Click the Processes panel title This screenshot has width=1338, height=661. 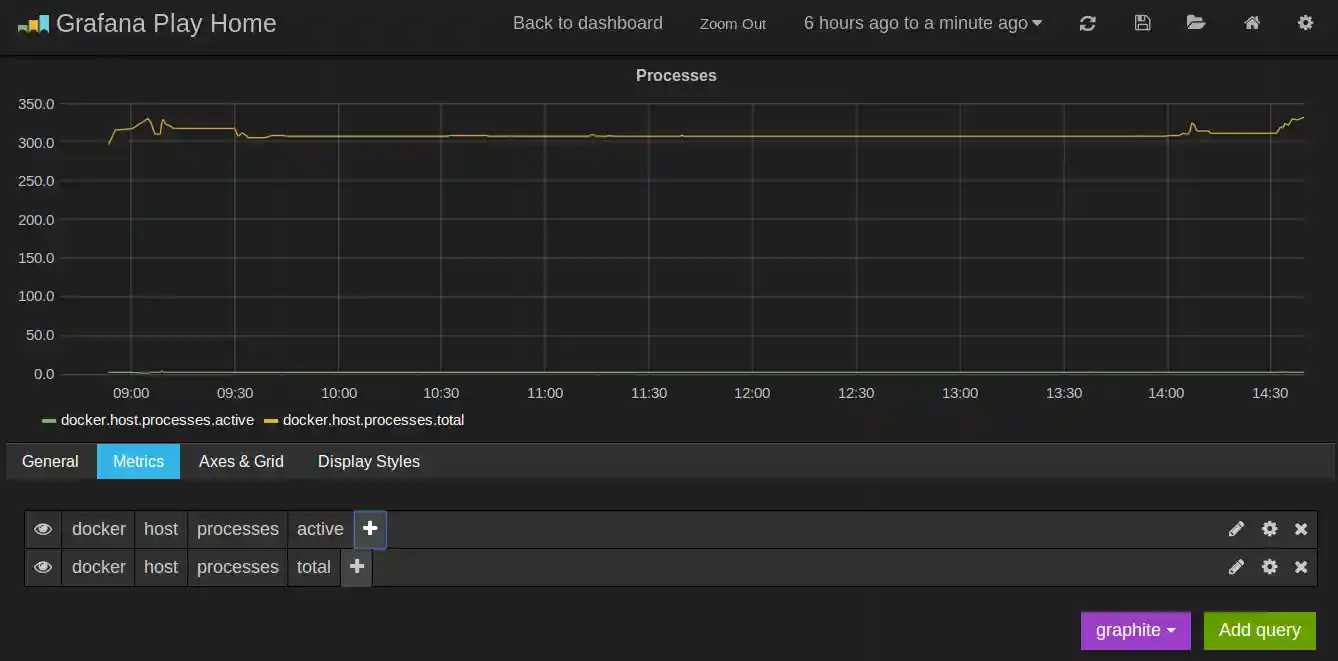point(676,76)
